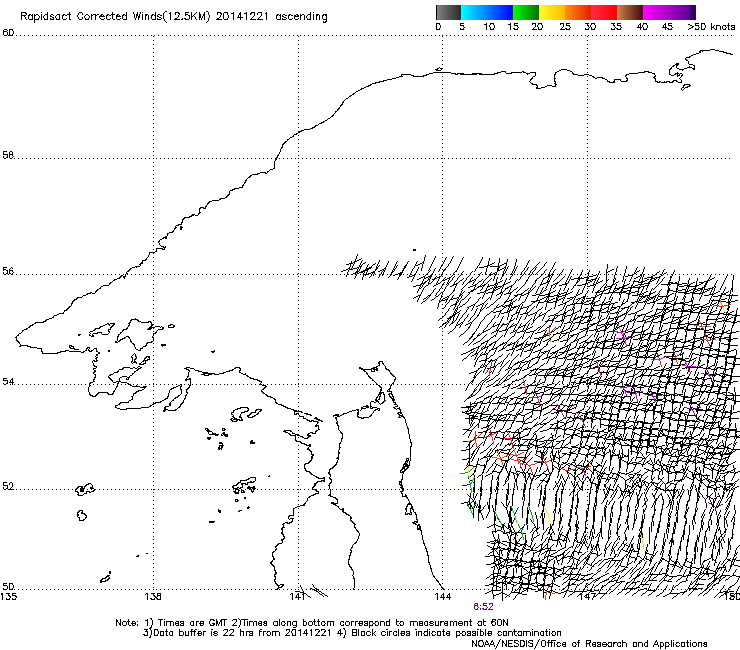Click the 'Data buffer is 22 hrs' note
Viewport: 740px width, 650px height.
tap(203, 633)
